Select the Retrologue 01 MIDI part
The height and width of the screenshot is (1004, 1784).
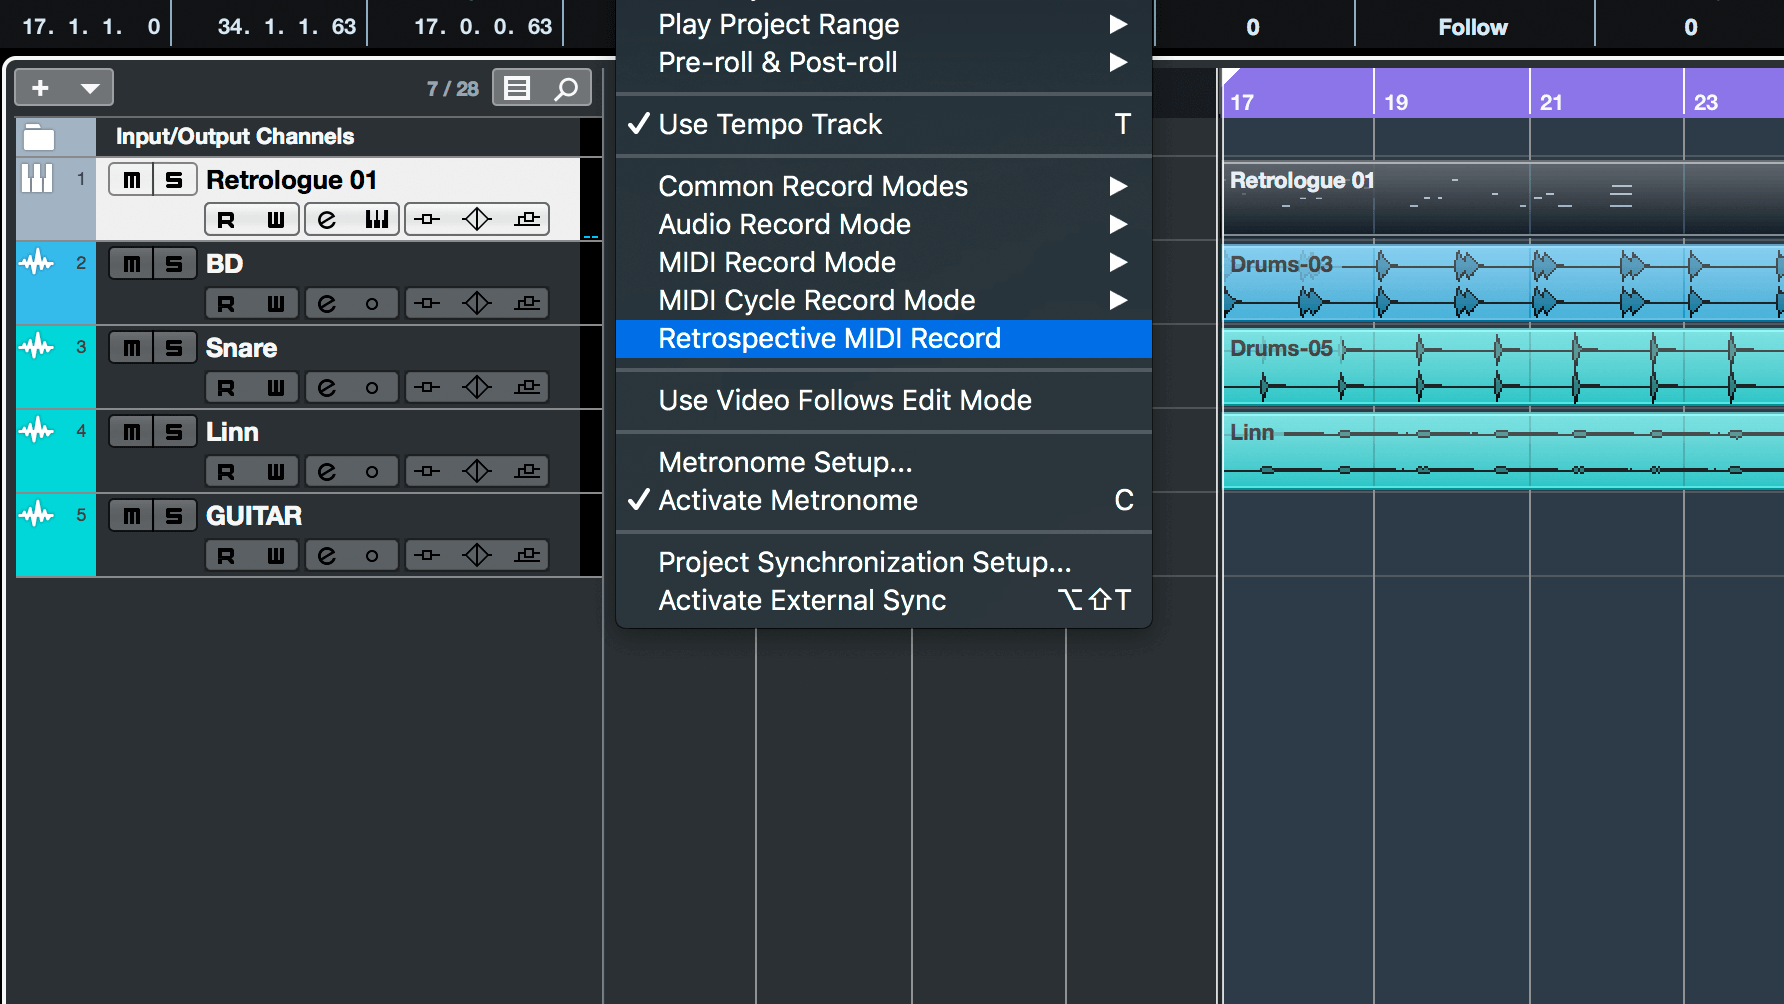coord(1503,198)
